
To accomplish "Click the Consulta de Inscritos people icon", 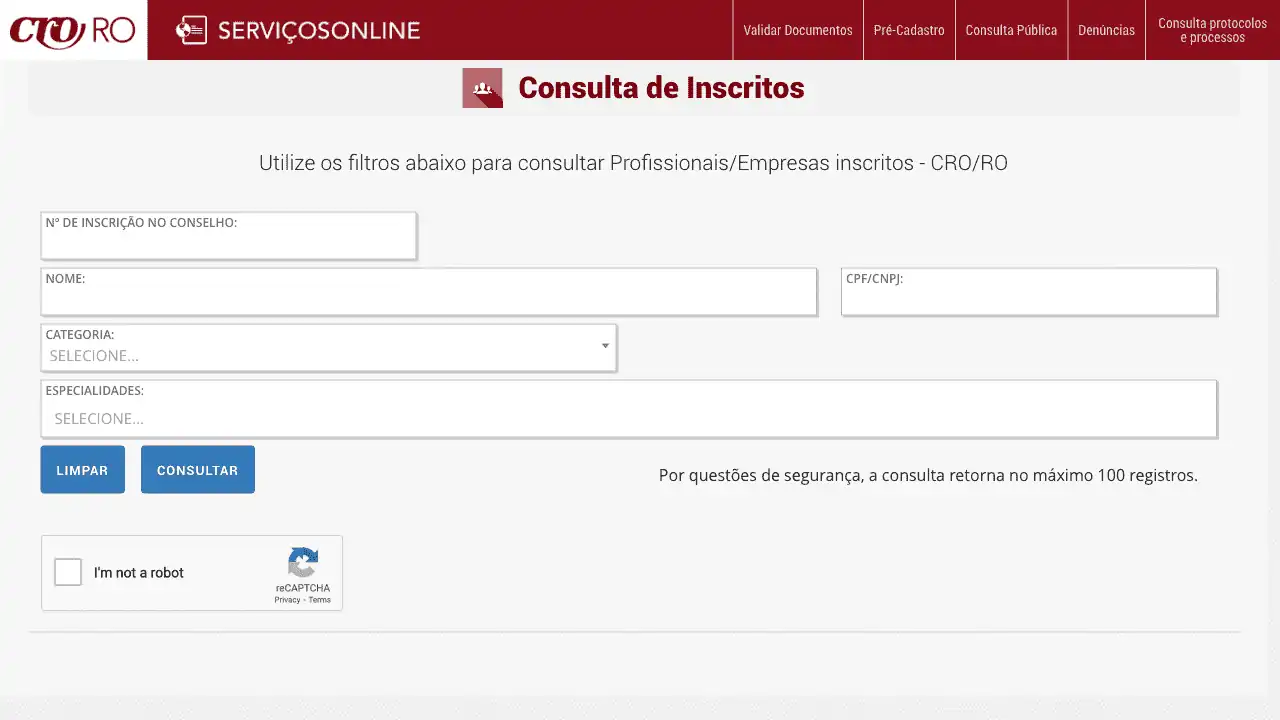I will (x=482, y=88).
